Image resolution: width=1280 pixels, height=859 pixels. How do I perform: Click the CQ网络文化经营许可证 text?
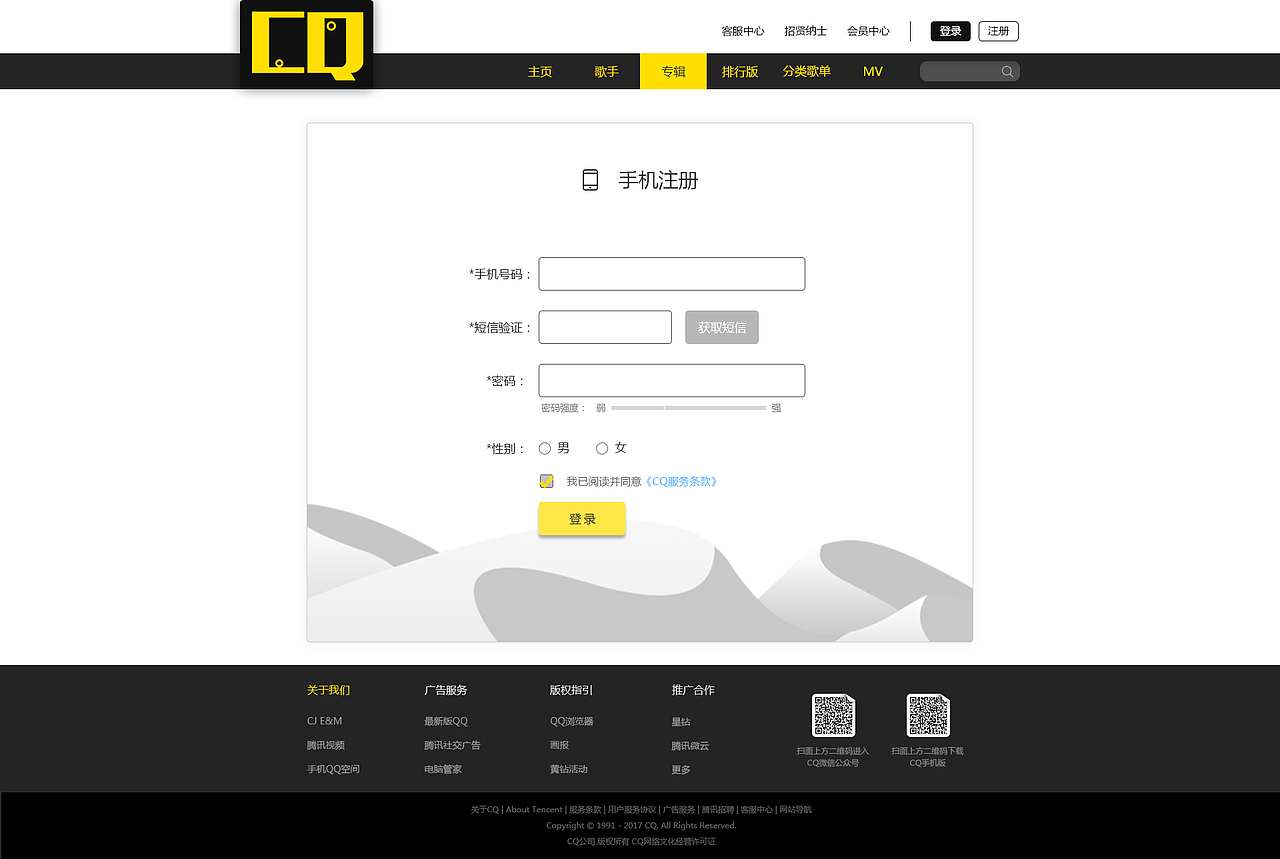click(674, 842)
